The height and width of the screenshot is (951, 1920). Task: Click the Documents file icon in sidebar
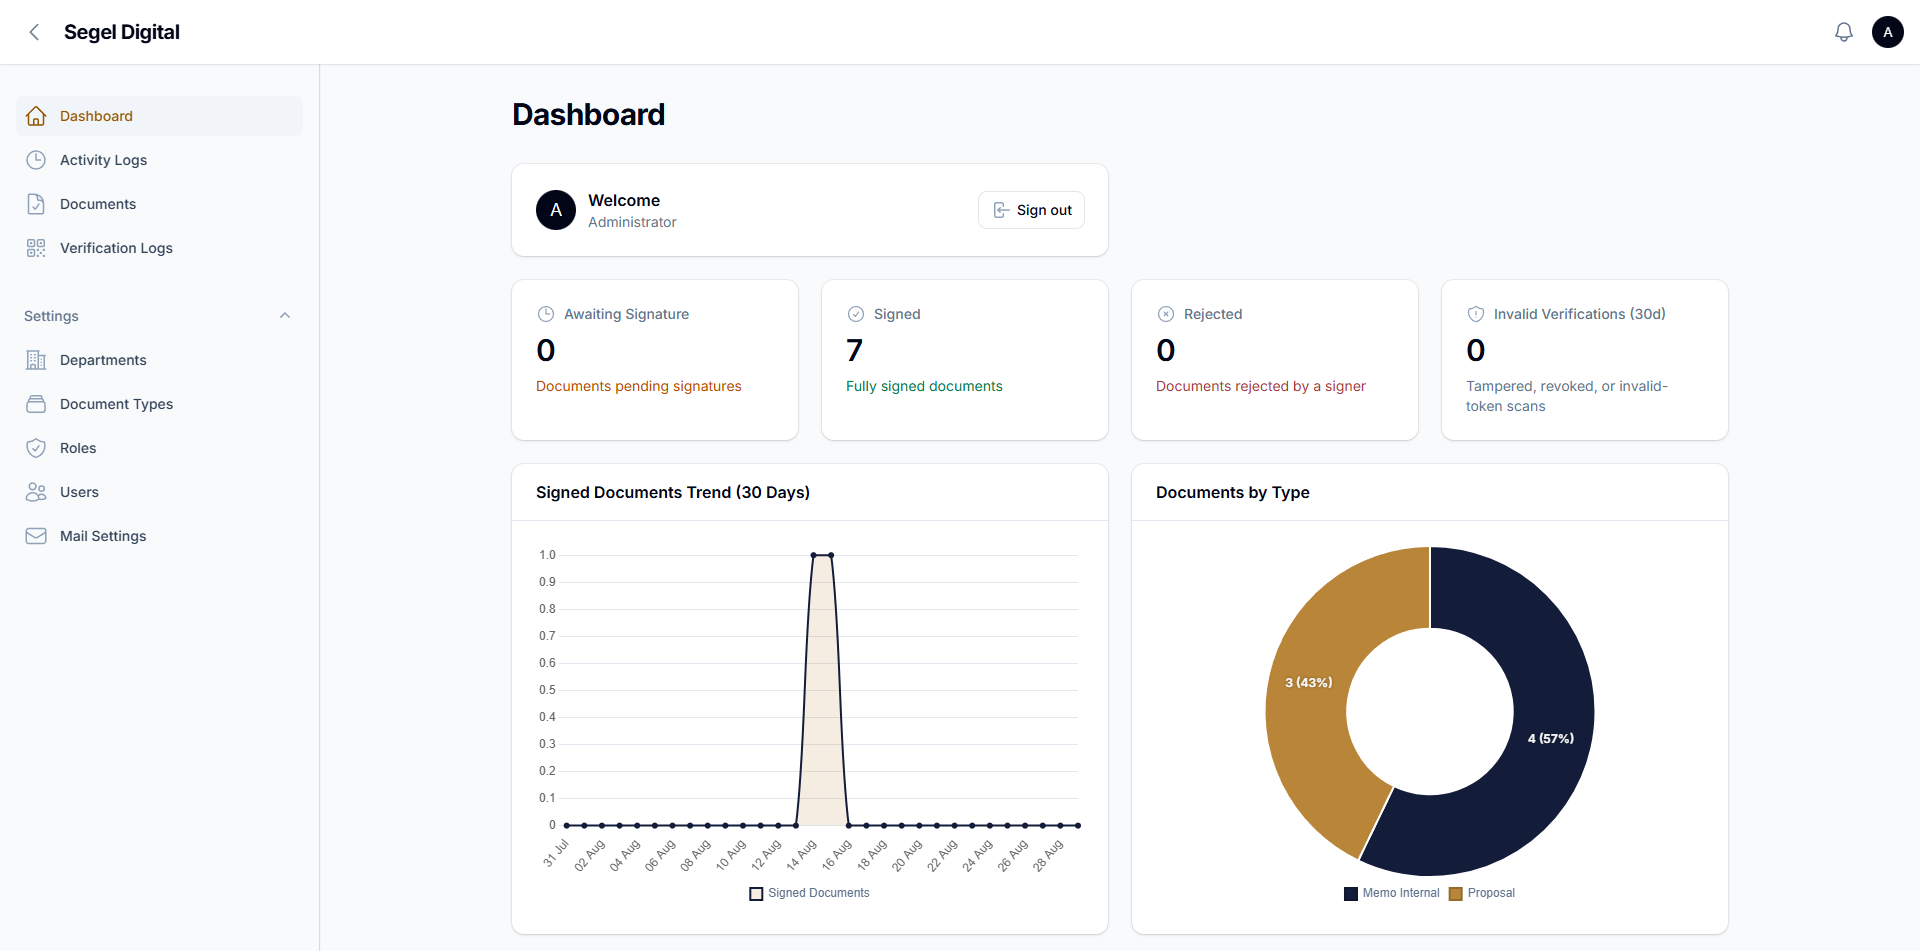[36, 204]
